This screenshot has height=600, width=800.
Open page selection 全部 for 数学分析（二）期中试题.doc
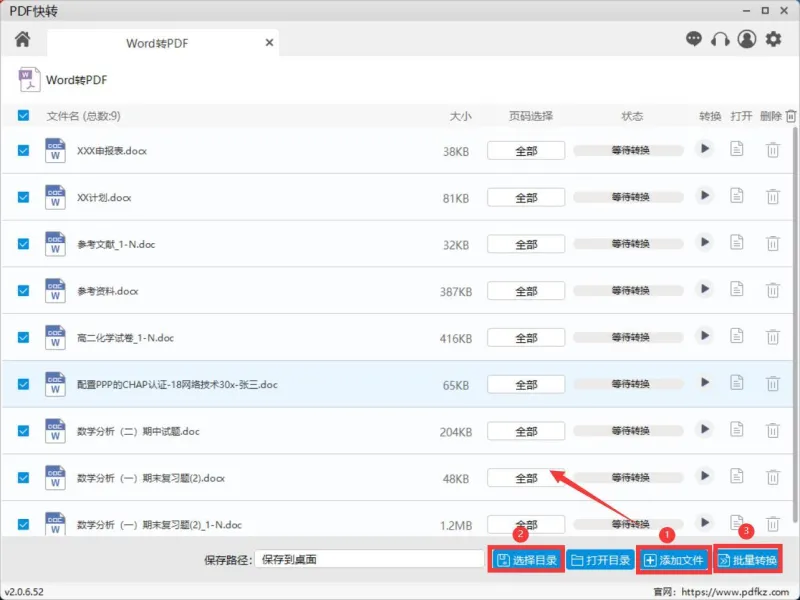click(526, 432)
